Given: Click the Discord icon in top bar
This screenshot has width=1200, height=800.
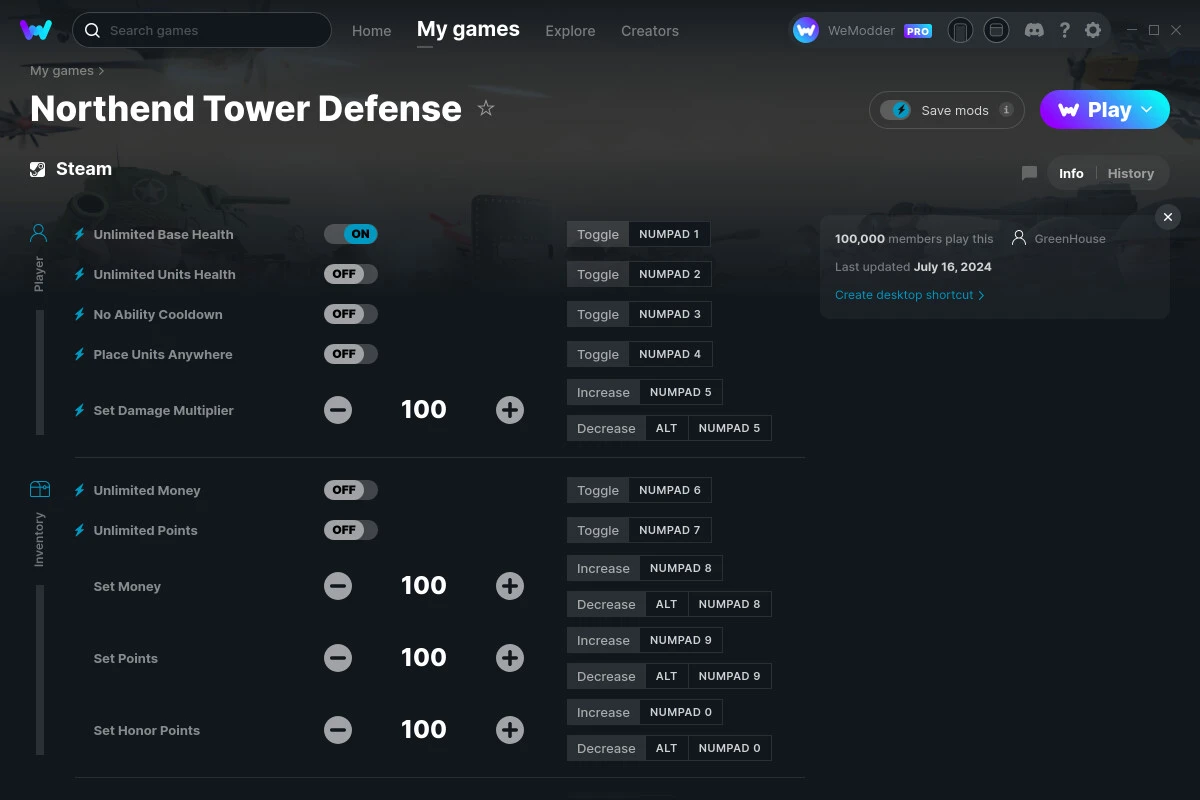Looking at the screenshot, I should click(x=1034, y=30).
